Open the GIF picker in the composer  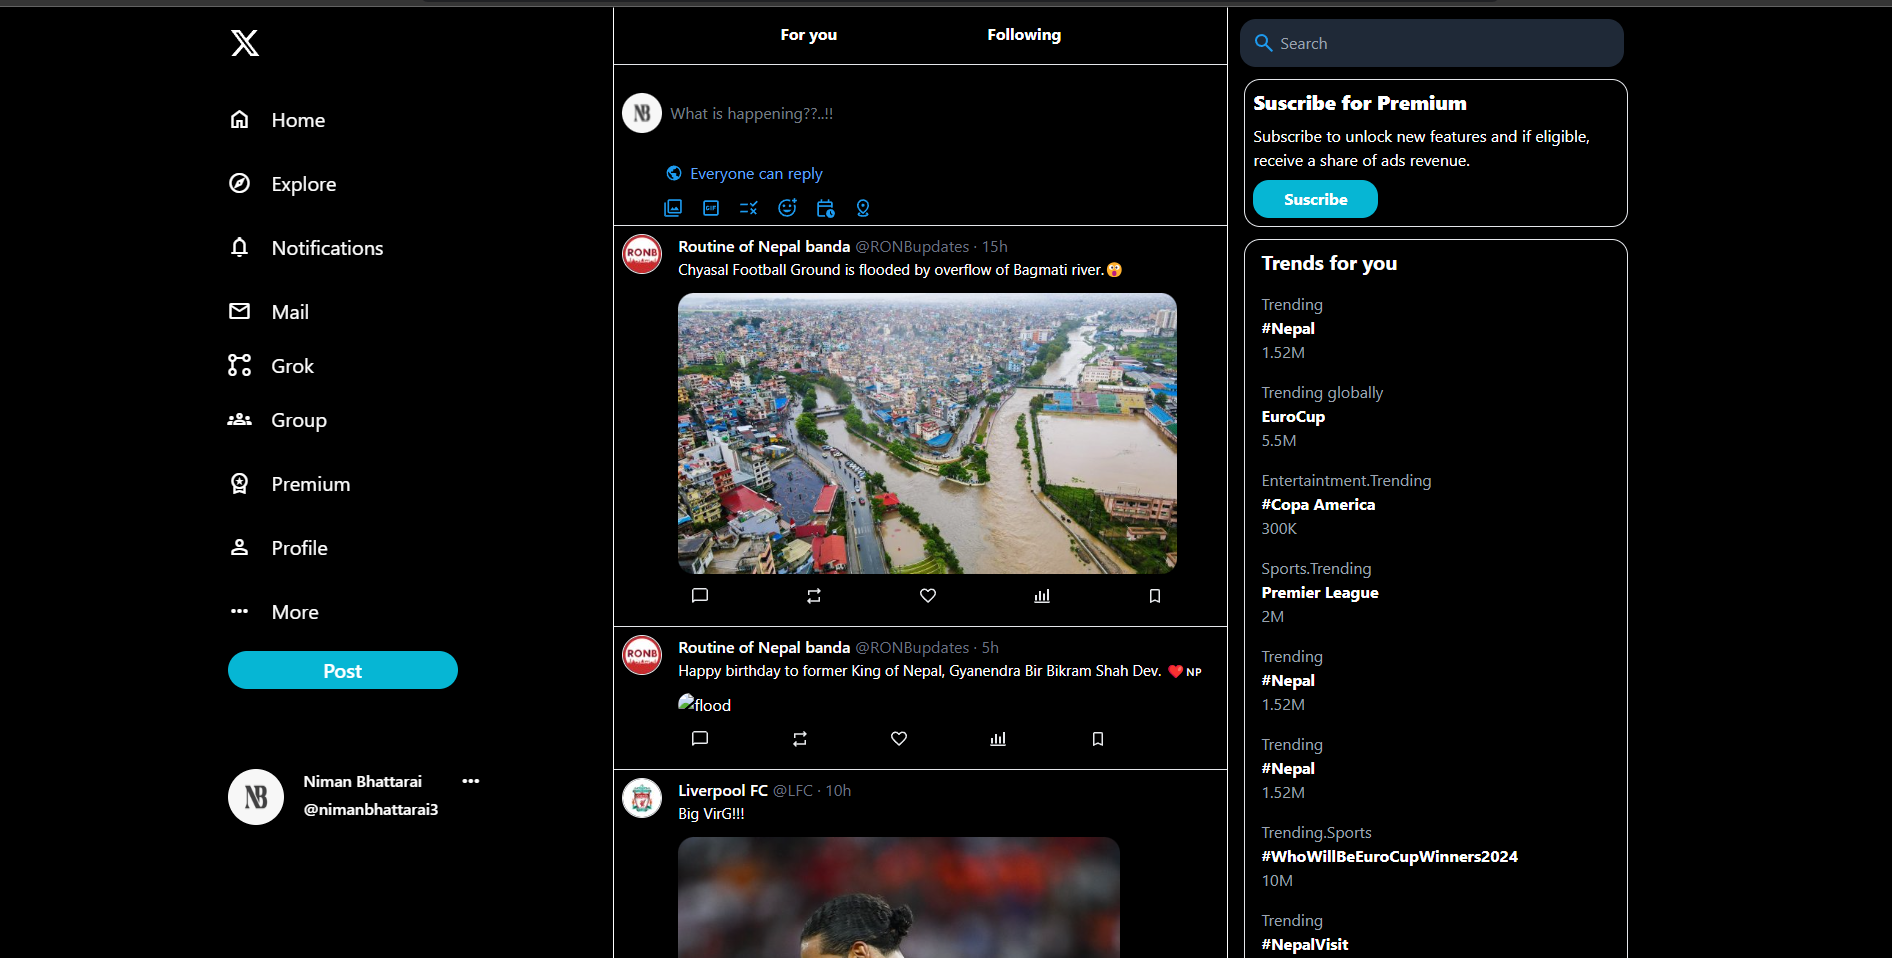[711, 208]
